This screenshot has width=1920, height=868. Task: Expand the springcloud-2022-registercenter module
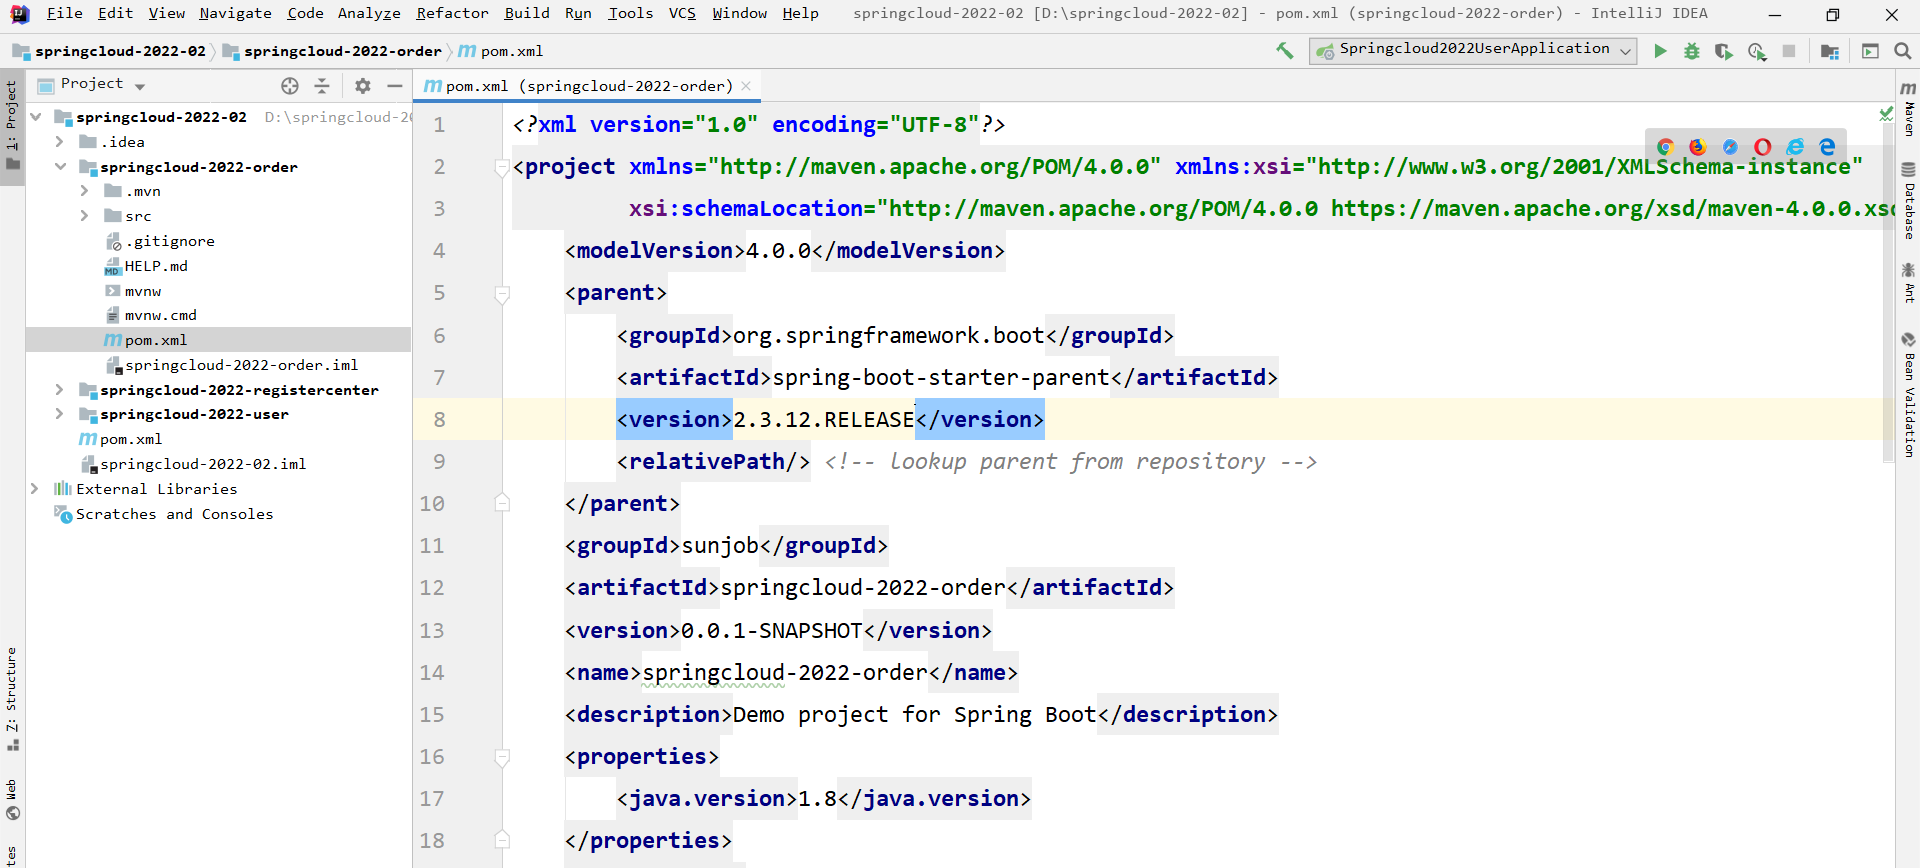[x=60, y=390]
